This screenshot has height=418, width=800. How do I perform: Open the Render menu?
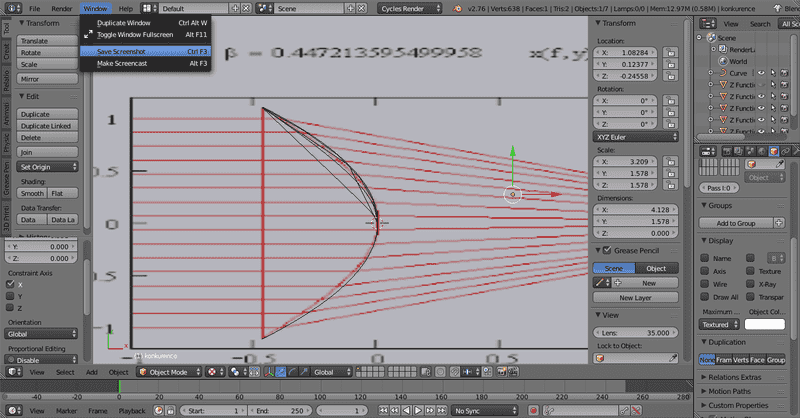[x=61, y=8]
